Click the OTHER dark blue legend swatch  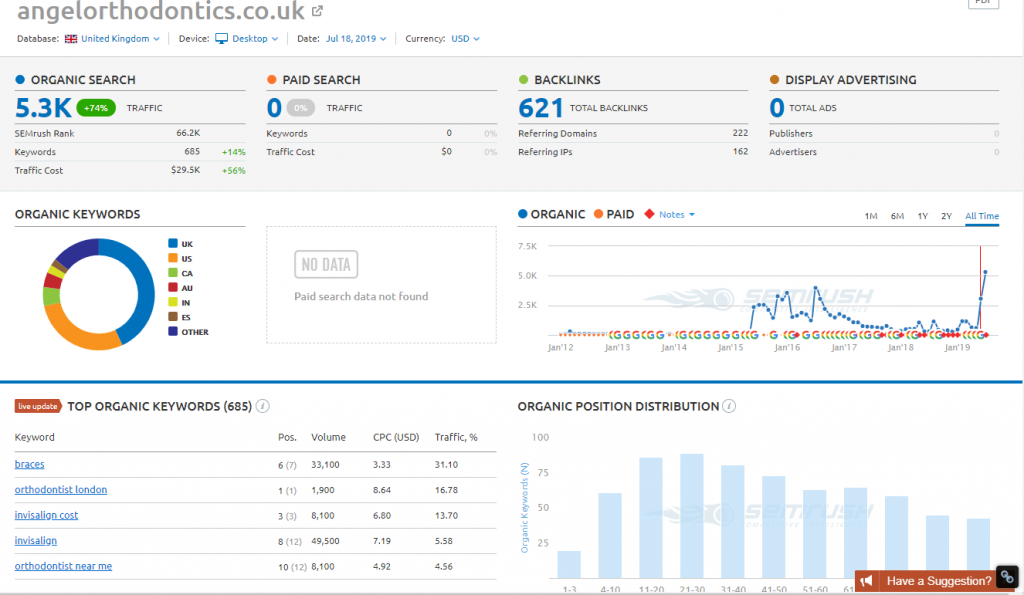point(173,332)
